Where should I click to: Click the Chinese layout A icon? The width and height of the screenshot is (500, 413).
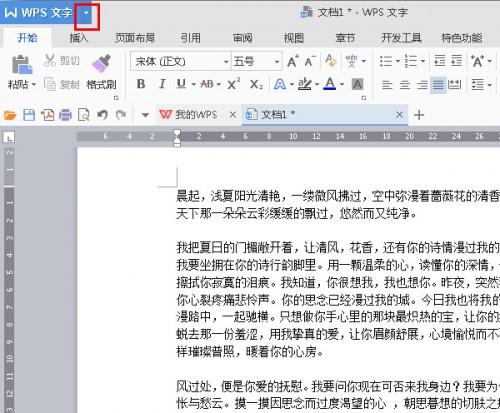(478, 61)
